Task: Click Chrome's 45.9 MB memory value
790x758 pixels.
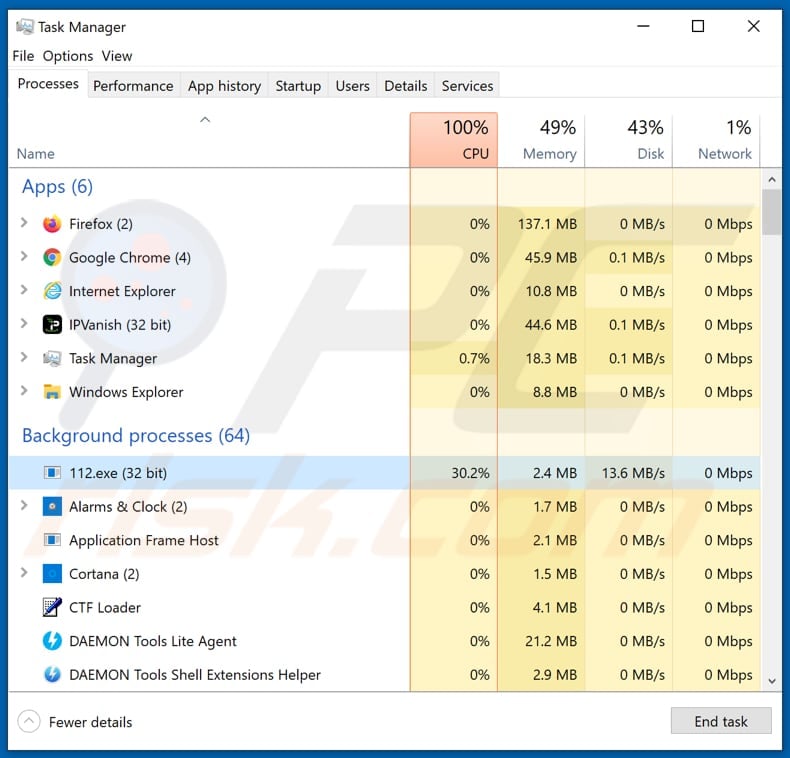Action: [x=551, y=258]
